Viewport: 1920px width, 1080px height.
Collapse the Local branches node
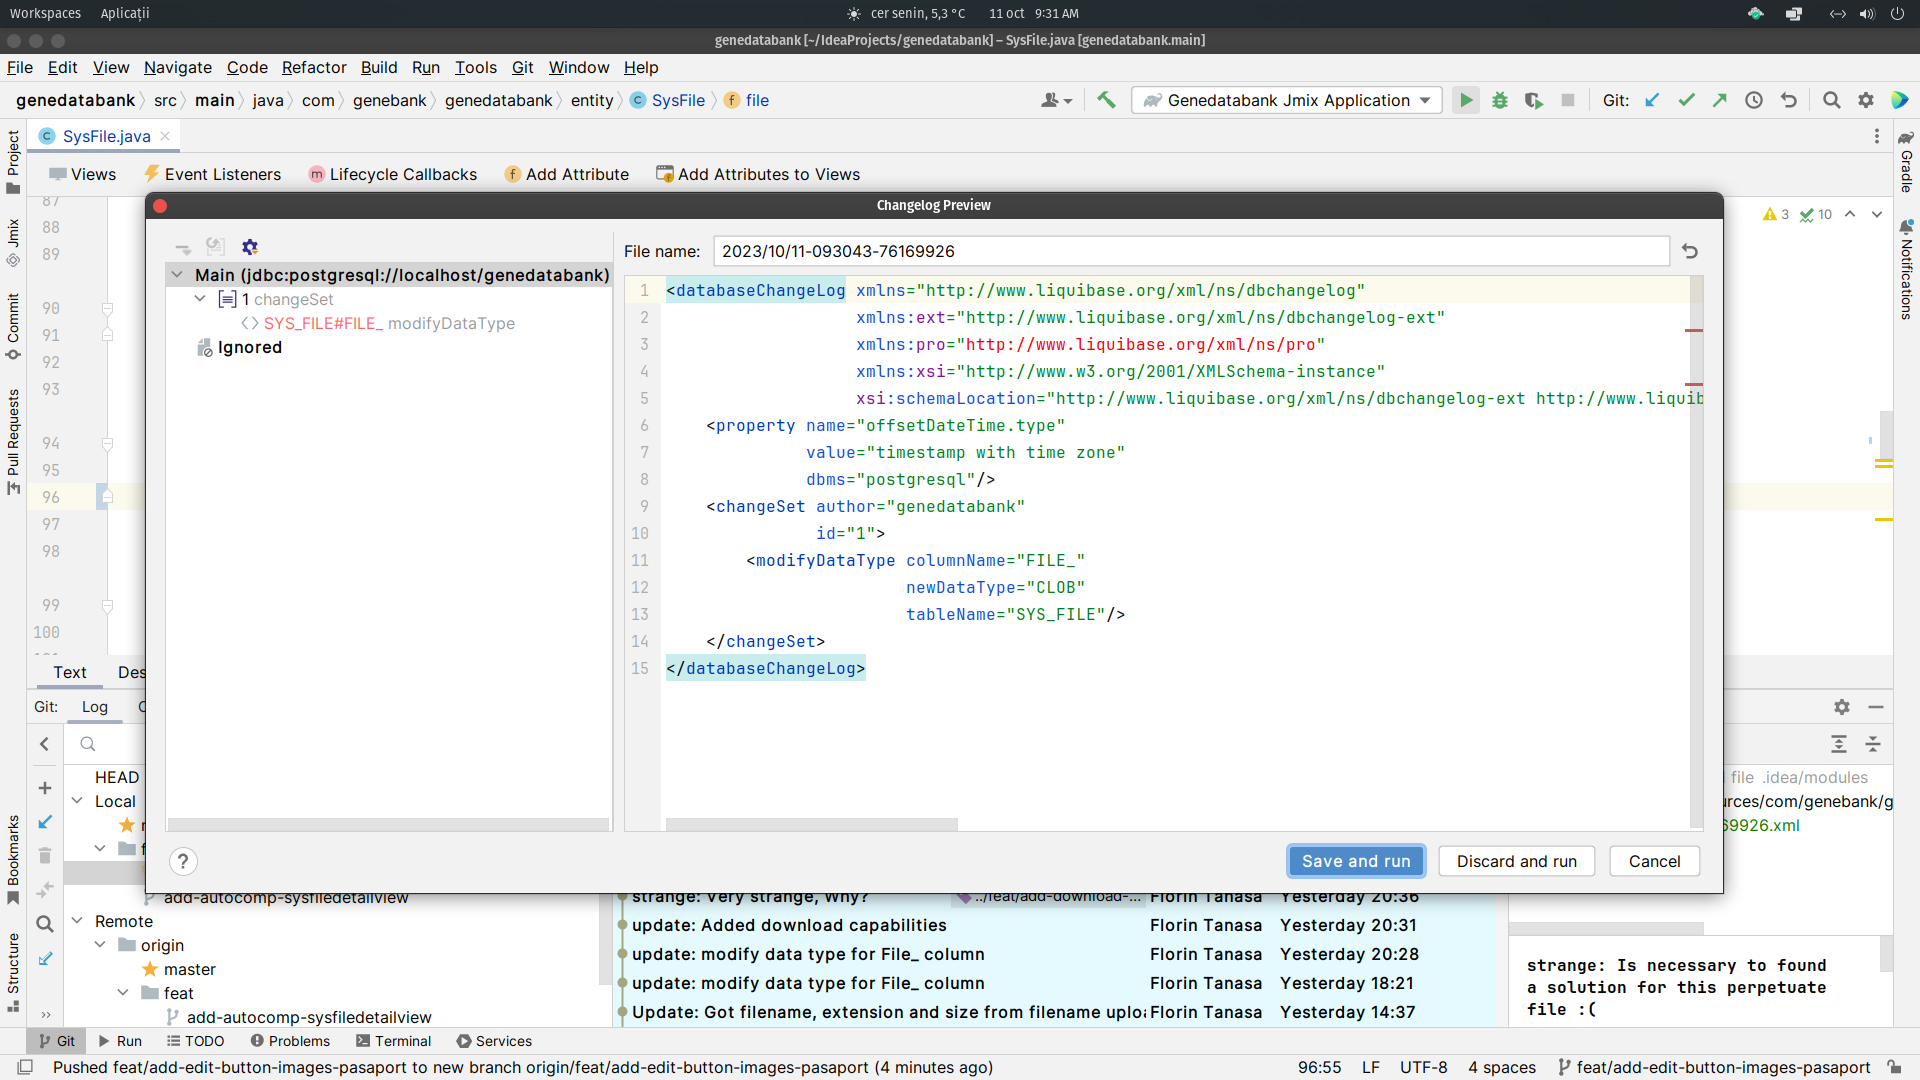[77, 801]
